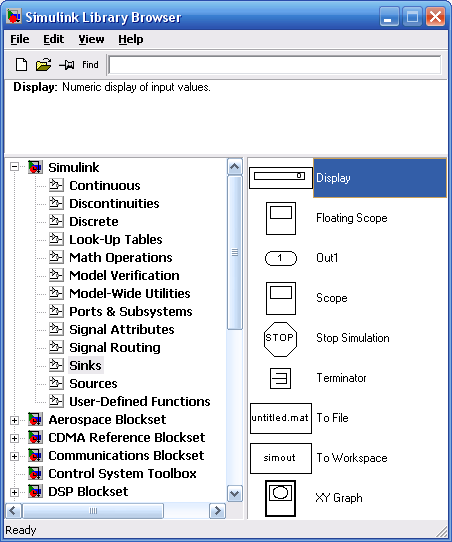Click the Sources sublibrary icon

coord(56,383)
